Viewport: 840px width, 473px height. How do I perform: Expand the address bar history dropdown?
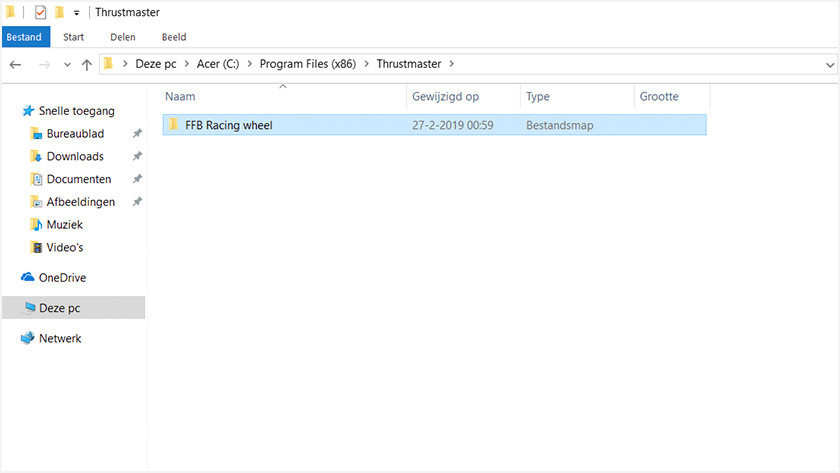click(x=830, y=64)
